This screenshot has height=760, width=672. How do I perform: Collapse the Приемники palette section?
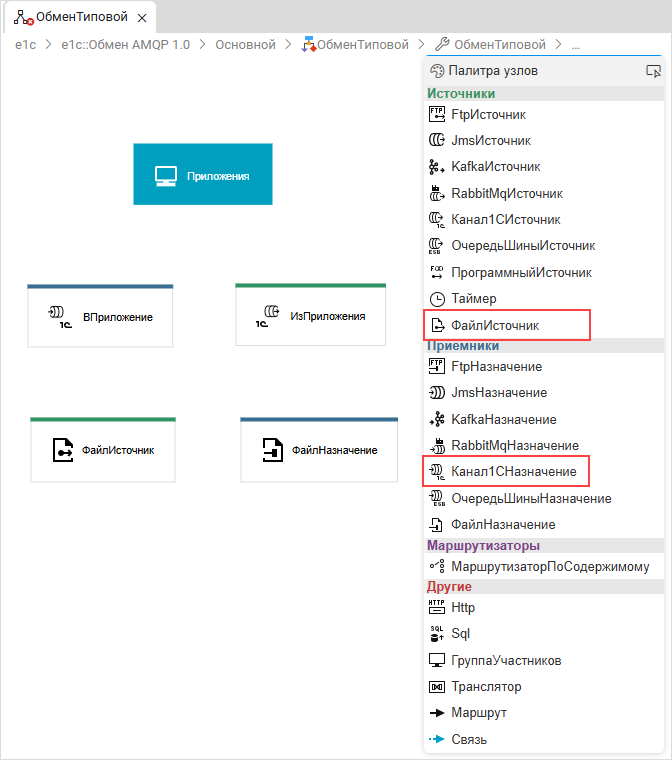[x=463, y=346]
